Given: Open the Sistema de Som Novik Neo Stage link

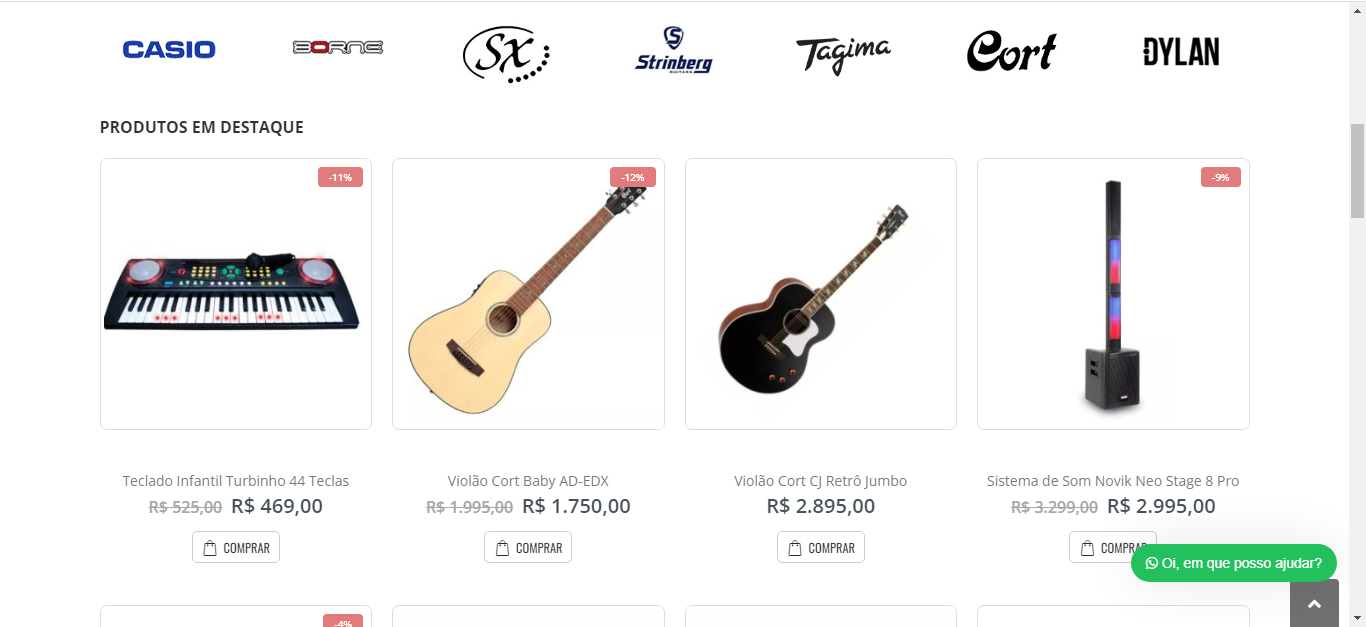Looking at the screenshot, I should click(x=1113, y=481).
